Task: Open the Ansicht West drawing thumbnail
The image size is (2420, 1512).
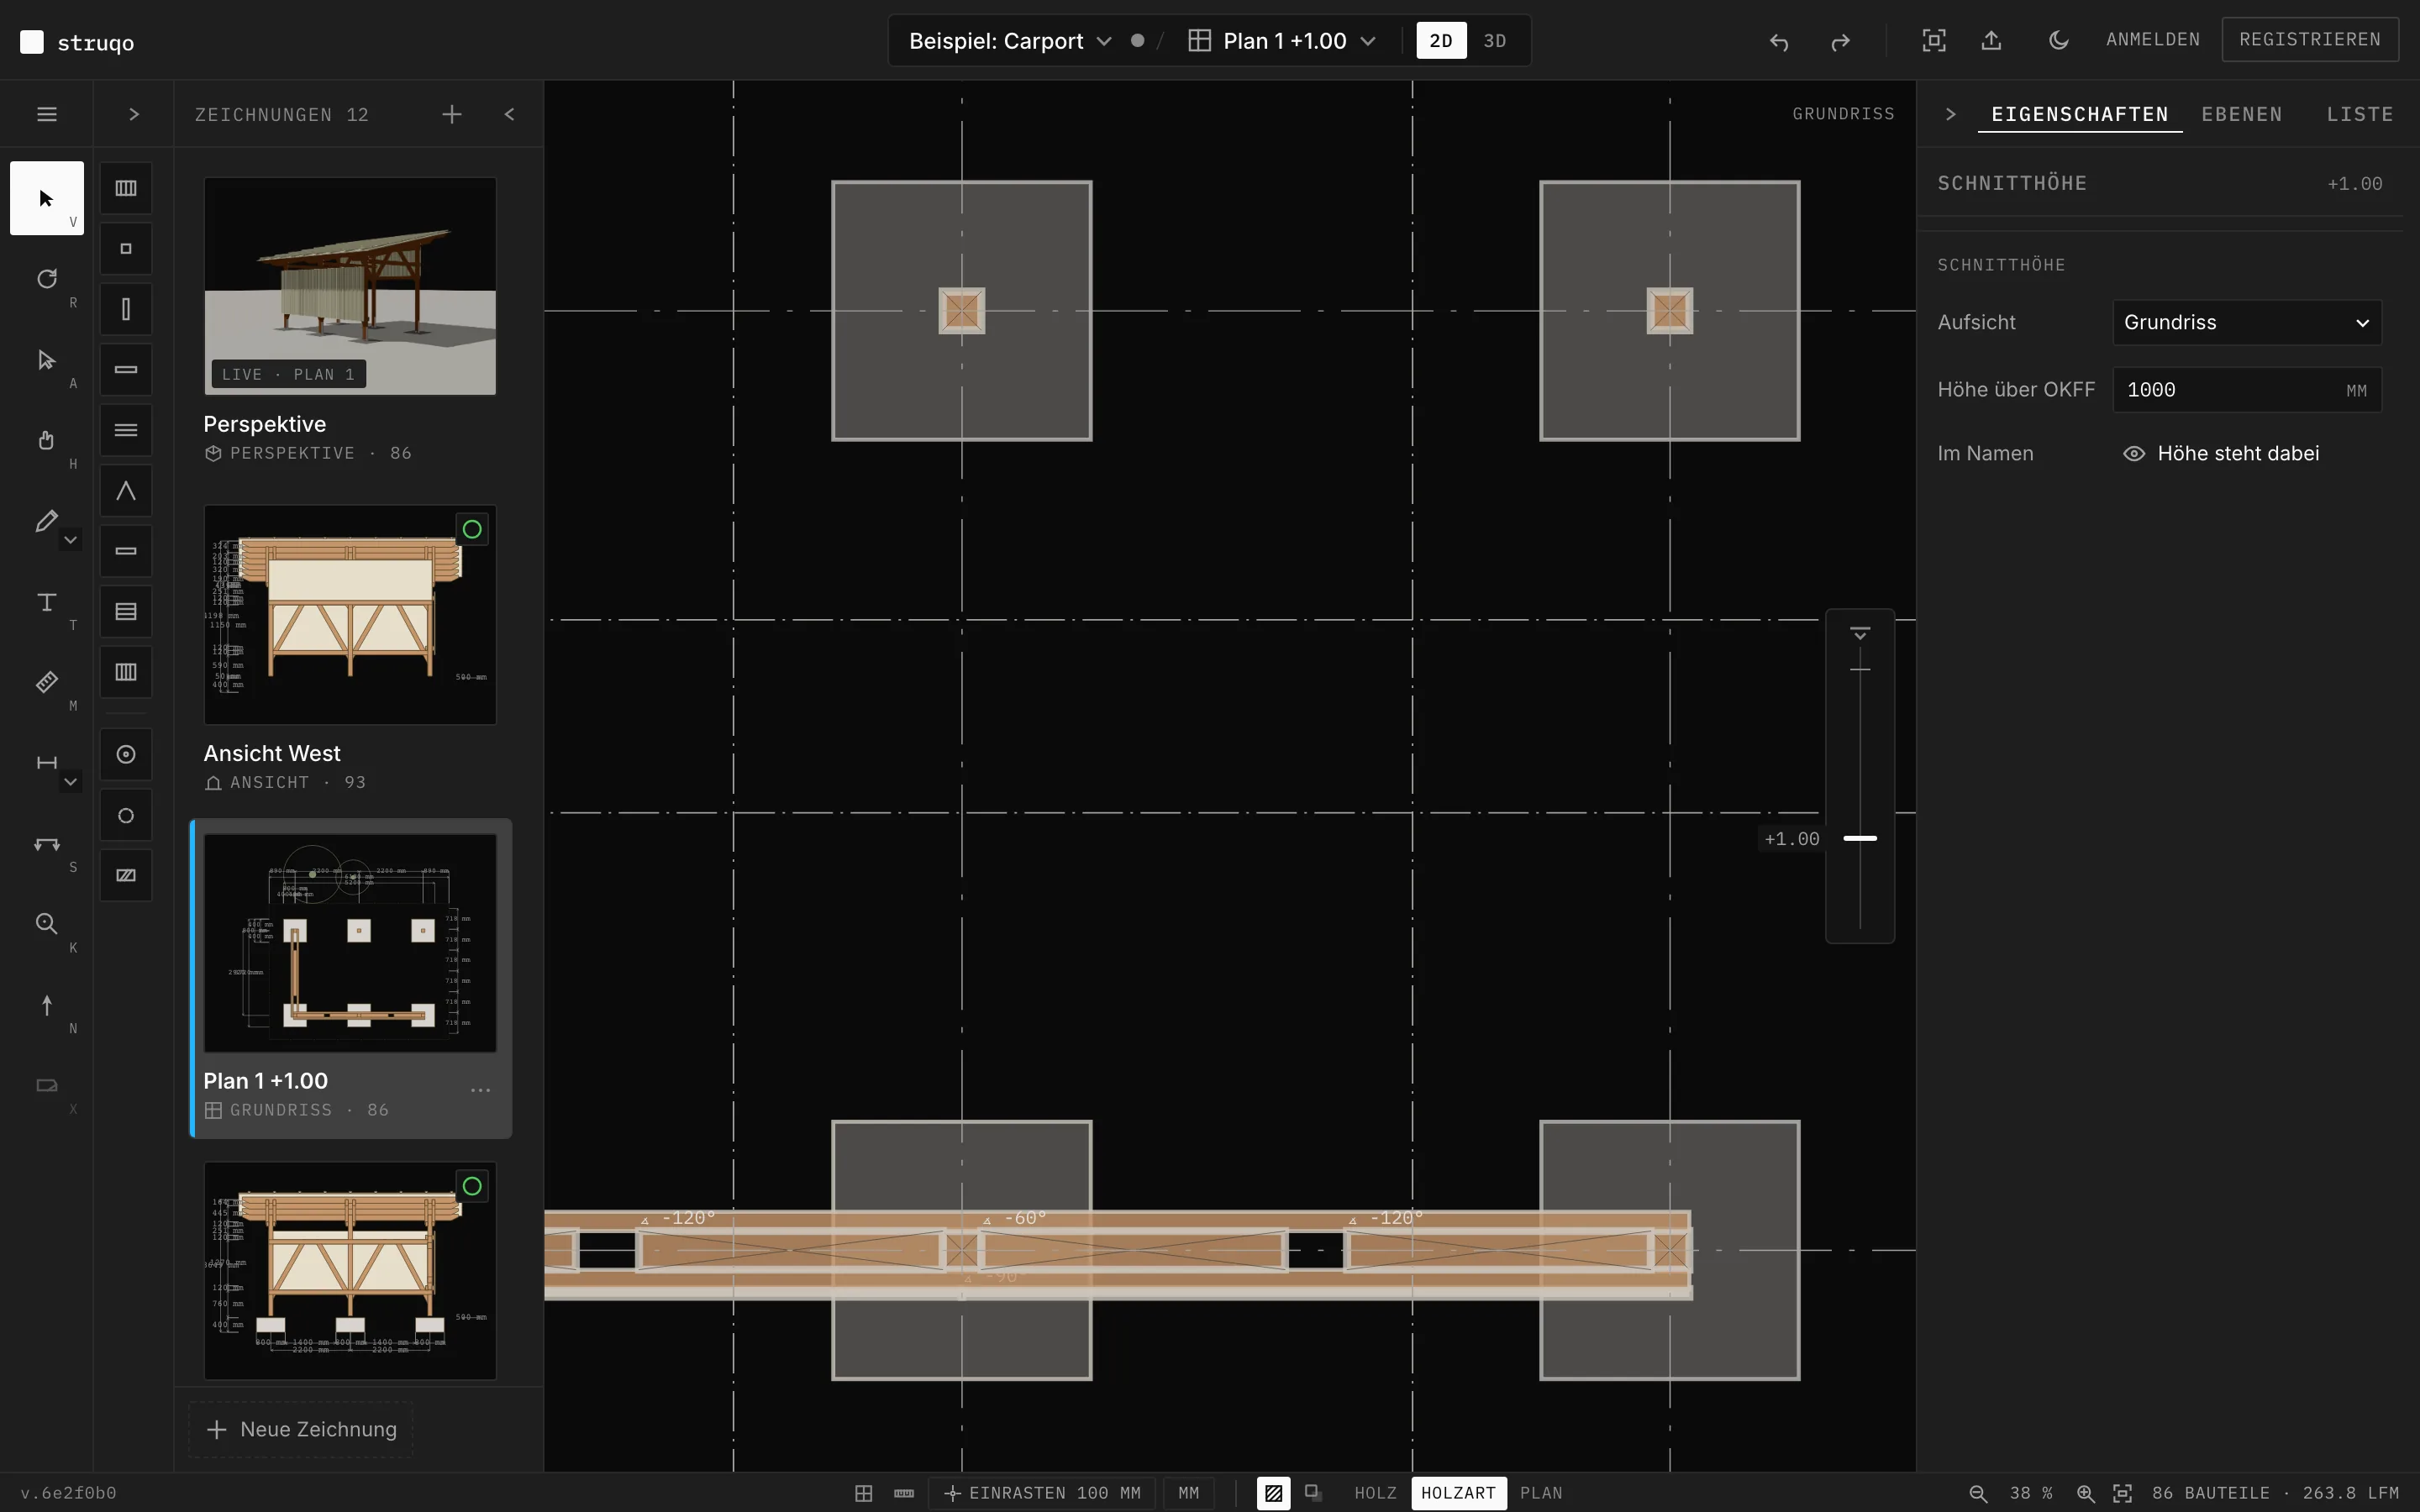Action: [350, 614]
